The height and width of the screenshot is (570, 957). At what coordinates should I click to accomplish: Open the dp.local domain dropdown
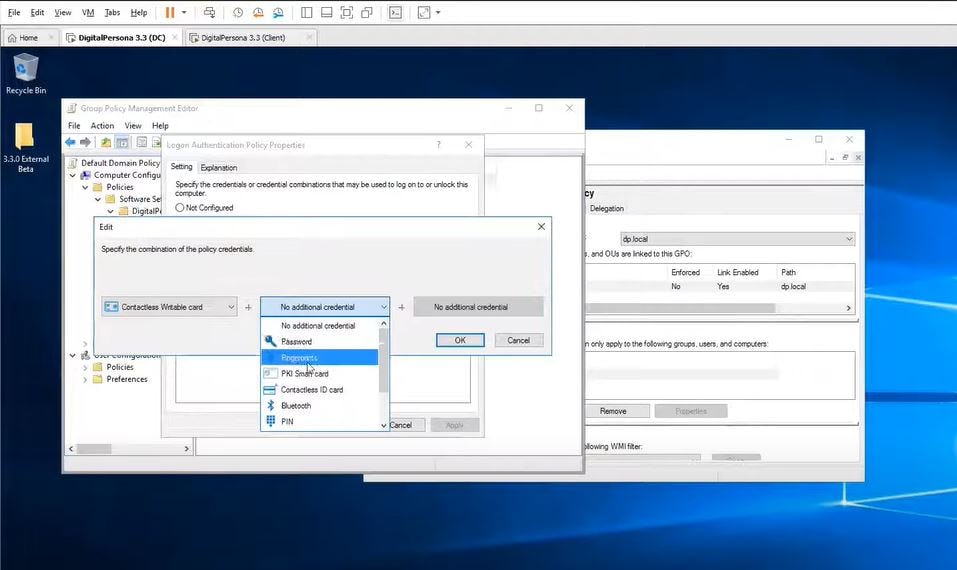737,239
